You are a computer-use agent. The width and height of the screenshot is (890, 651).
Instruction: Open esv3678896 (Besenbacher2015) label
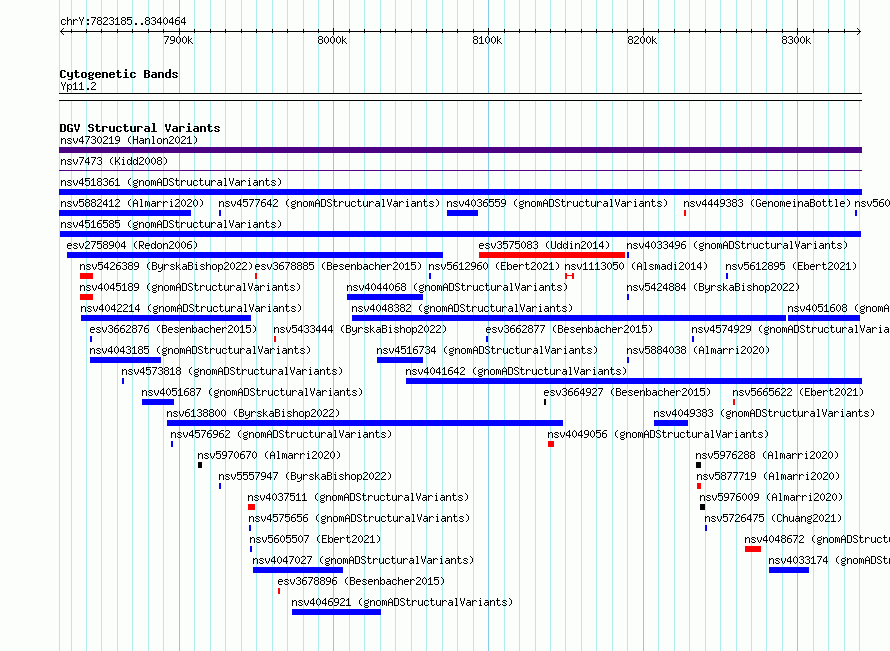361,581
